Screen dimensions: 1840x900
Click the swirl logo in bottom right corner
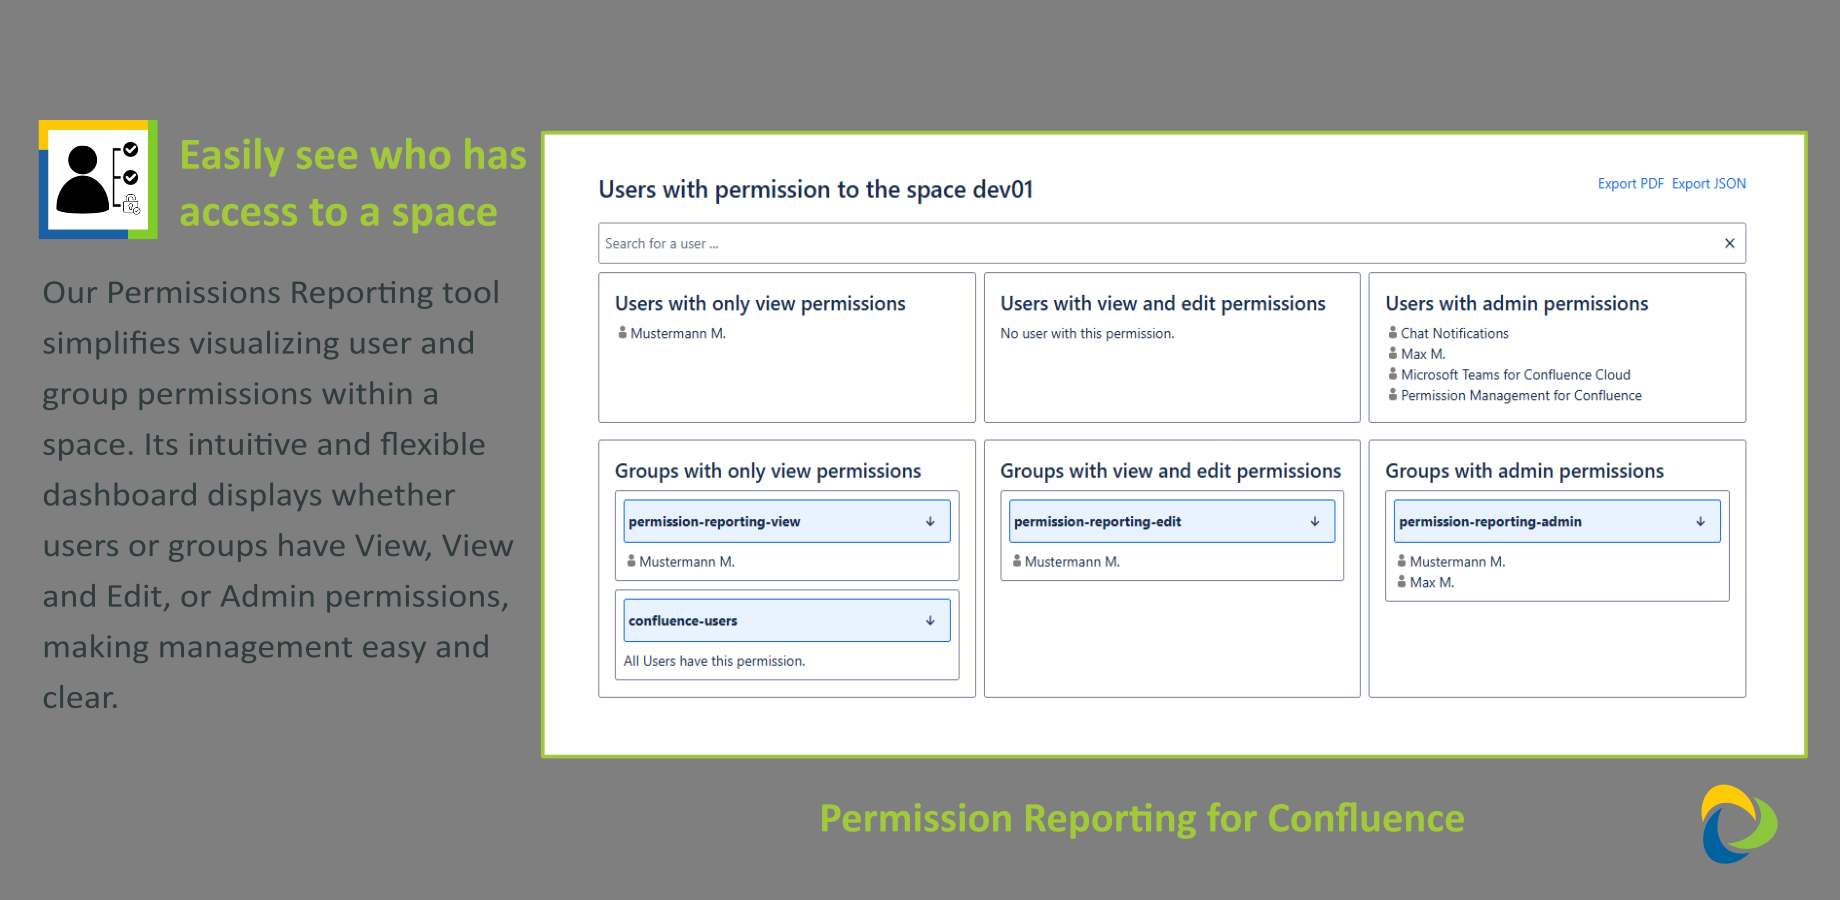[1739, 821]
